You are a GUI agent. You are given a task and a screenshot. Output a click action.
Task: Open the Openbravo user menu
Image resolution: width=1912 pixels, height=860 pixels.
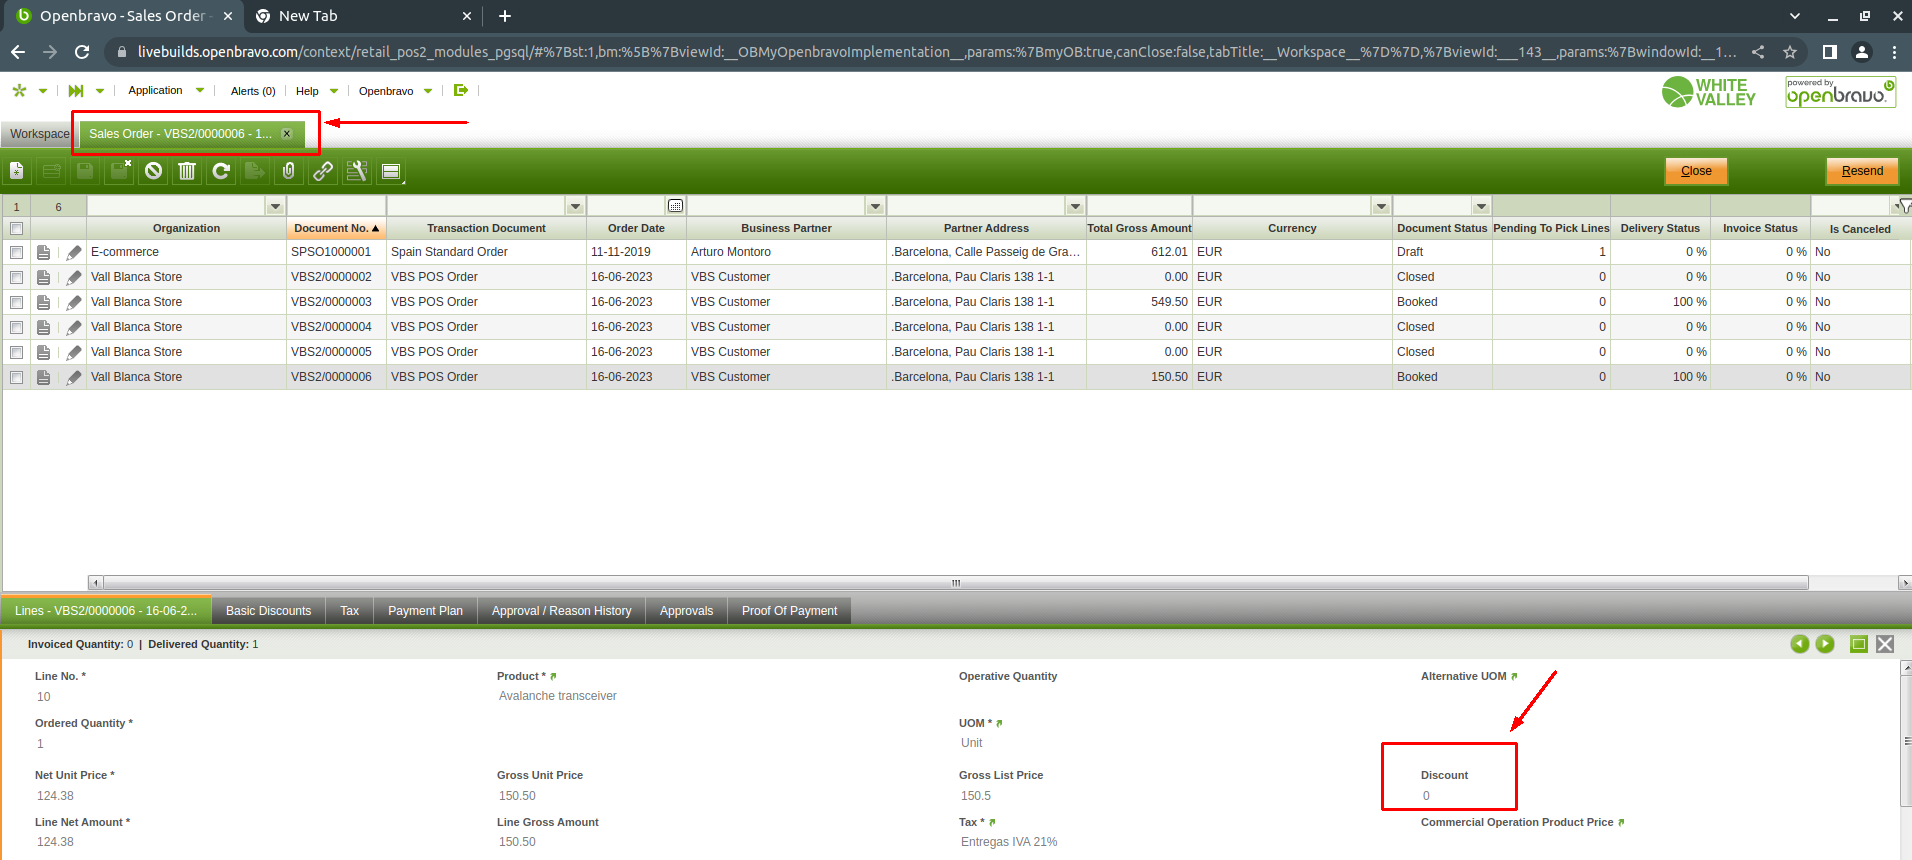[395, 91]
